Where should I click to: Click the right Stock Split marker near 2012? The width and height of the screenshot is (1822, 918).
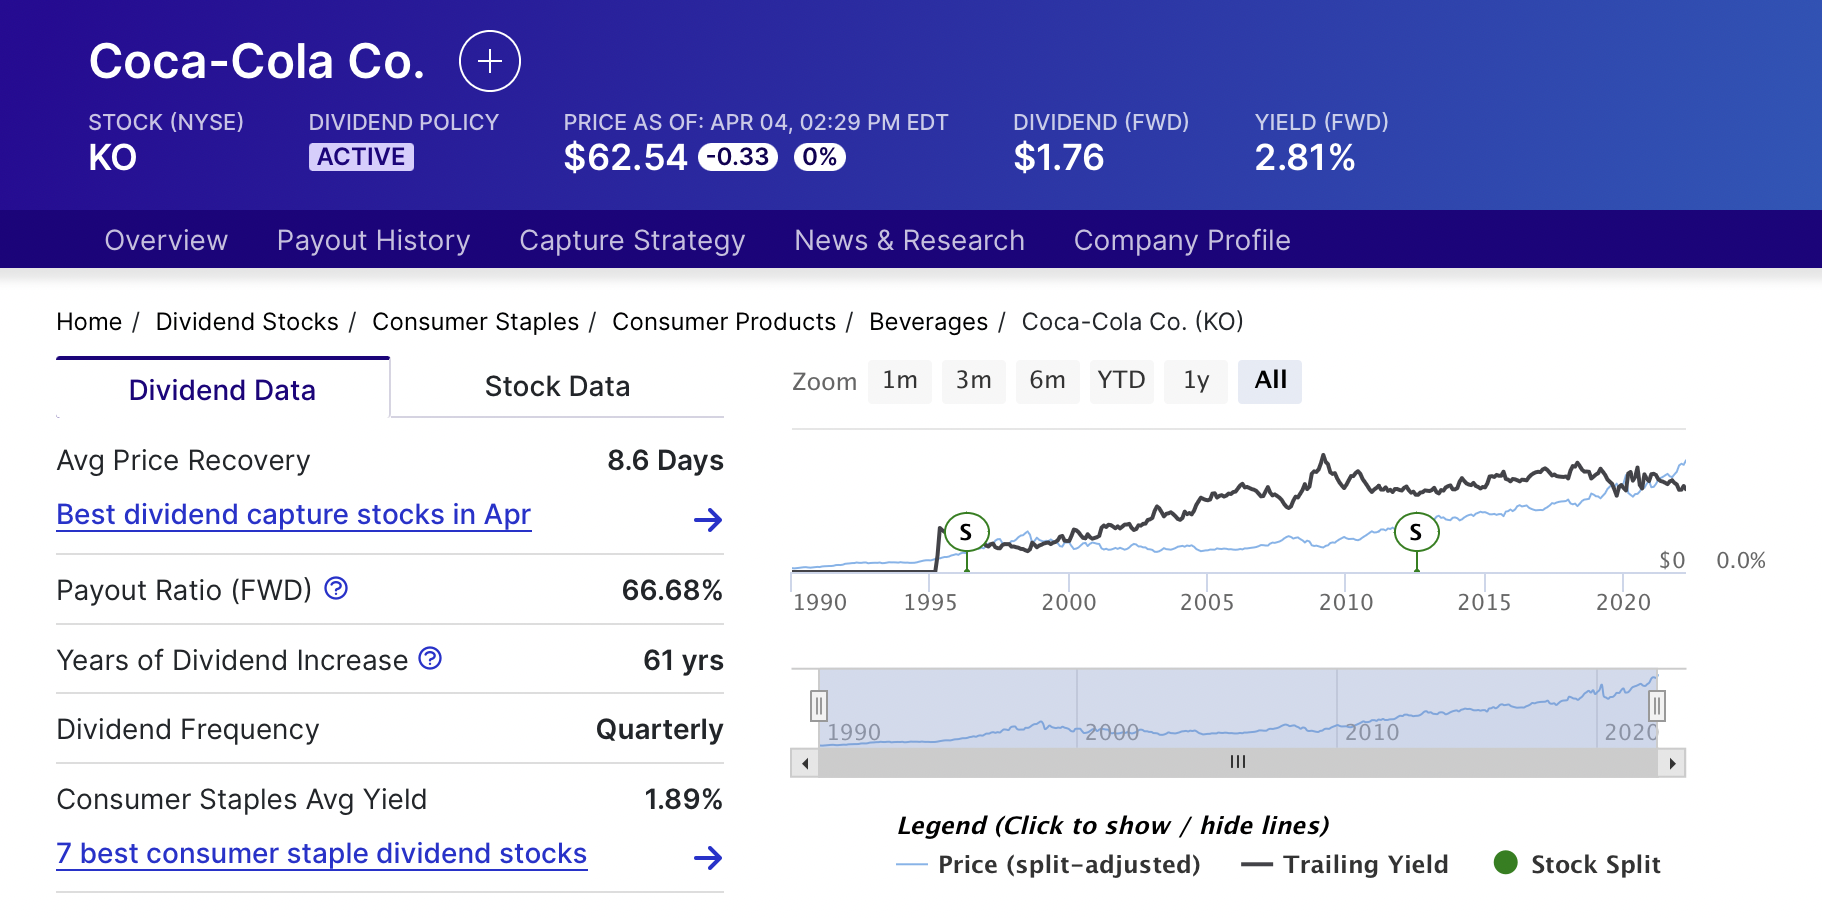1416,532
